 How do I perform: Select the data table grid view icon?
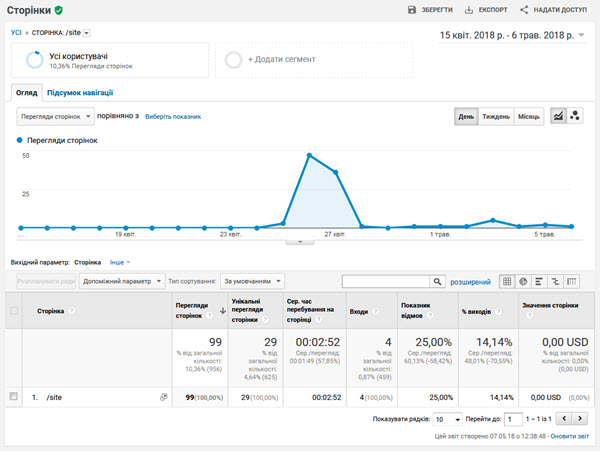pos(507,282)
